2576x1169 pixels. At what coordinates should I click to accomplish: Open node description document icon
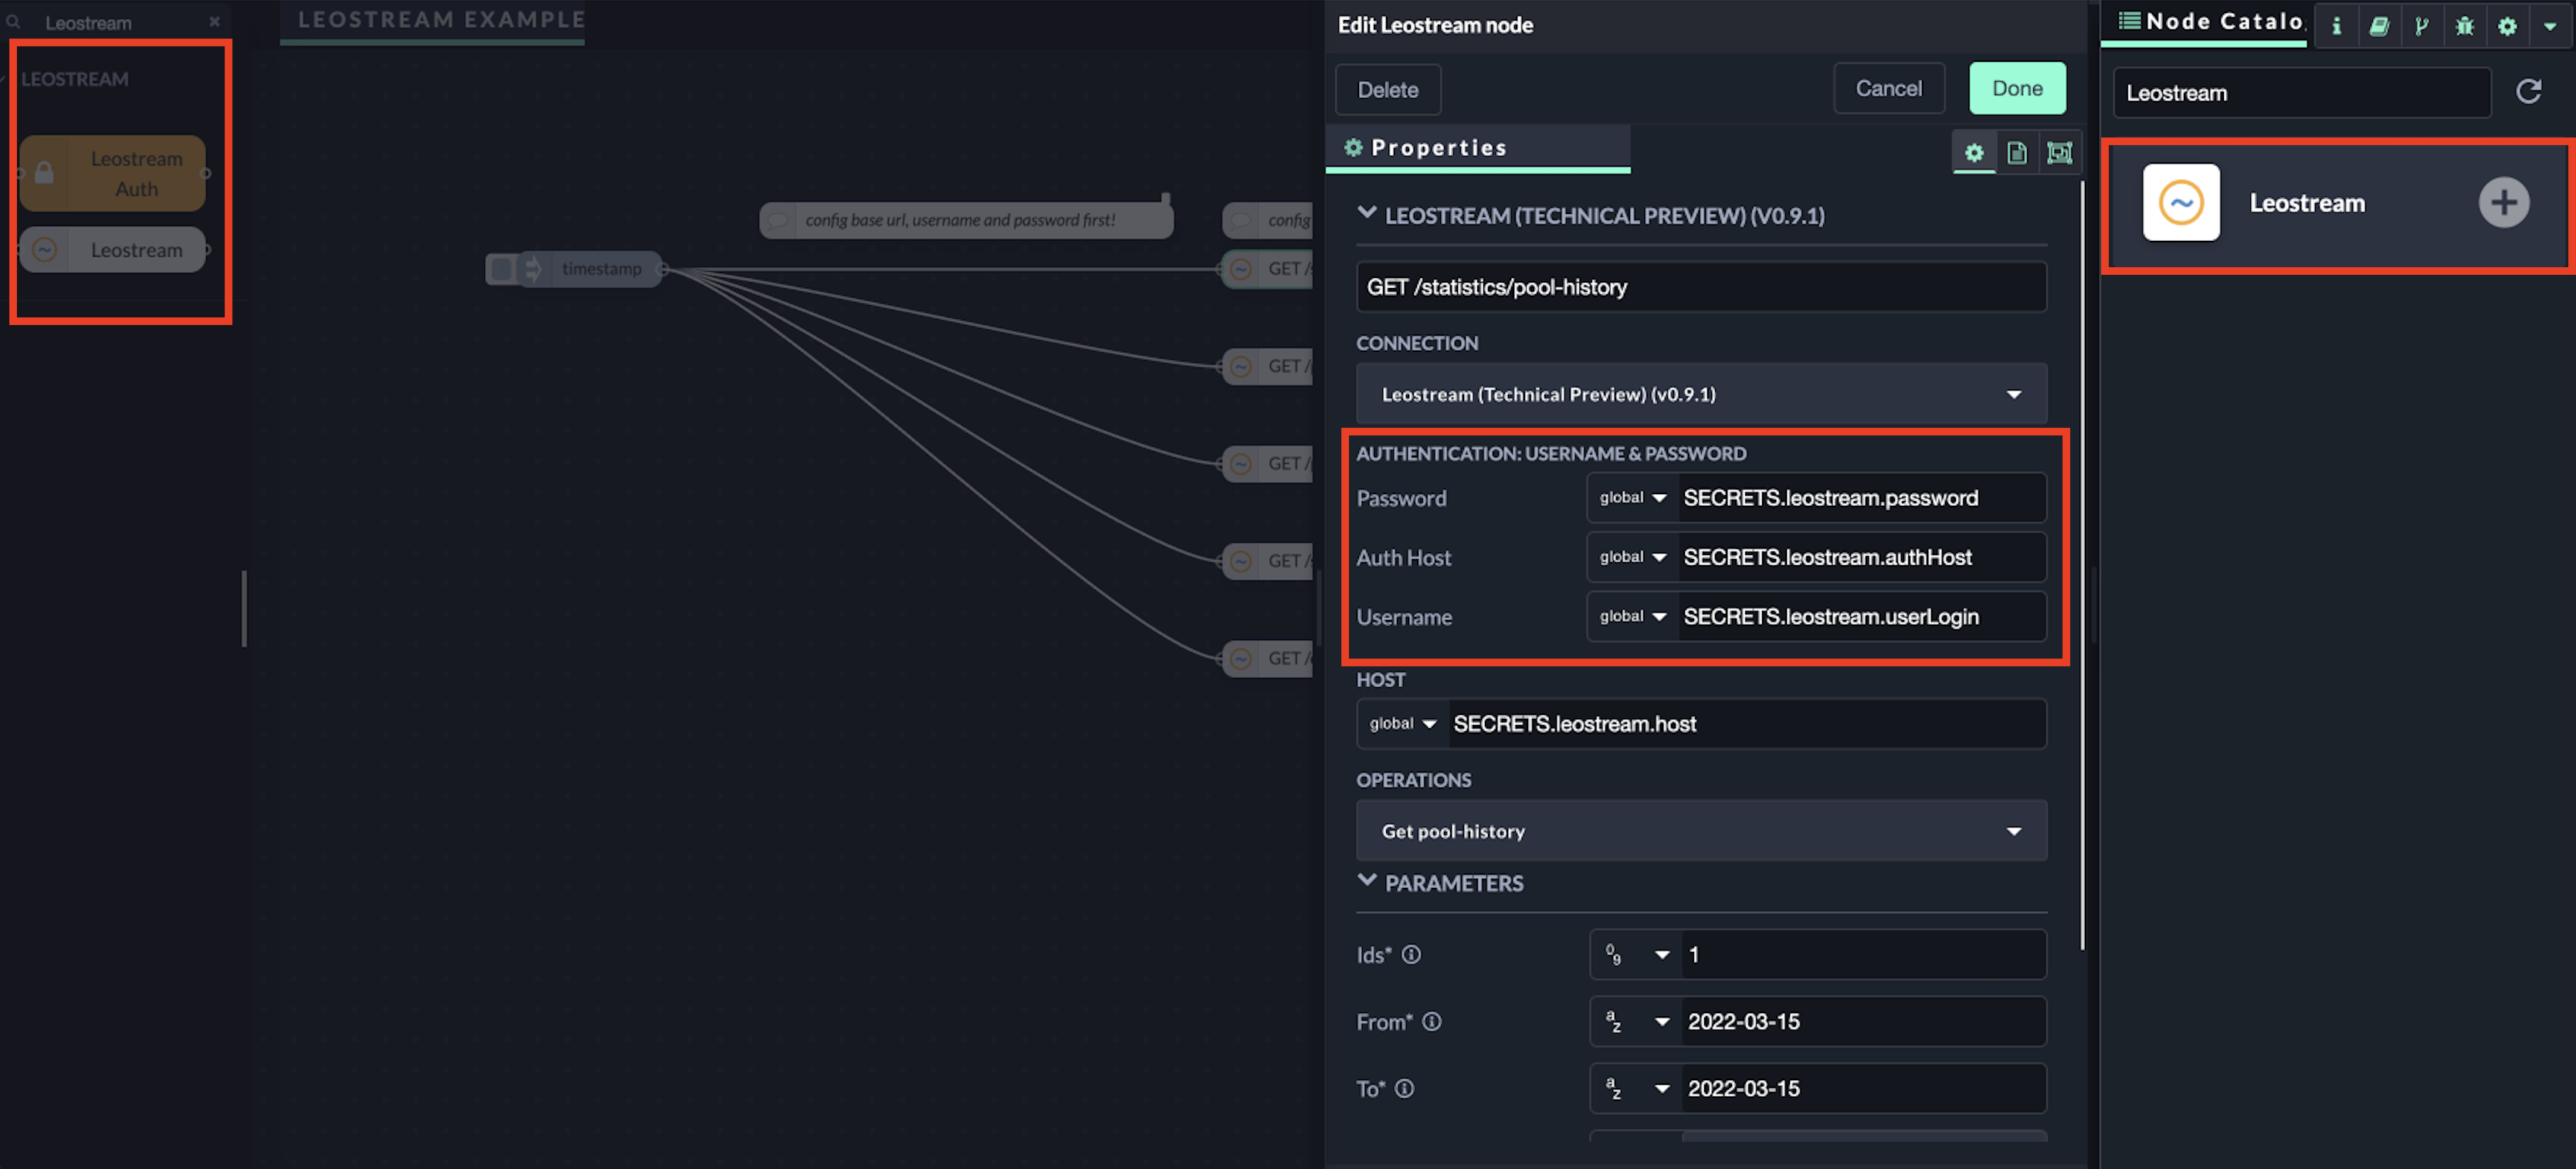(2016, 153)
